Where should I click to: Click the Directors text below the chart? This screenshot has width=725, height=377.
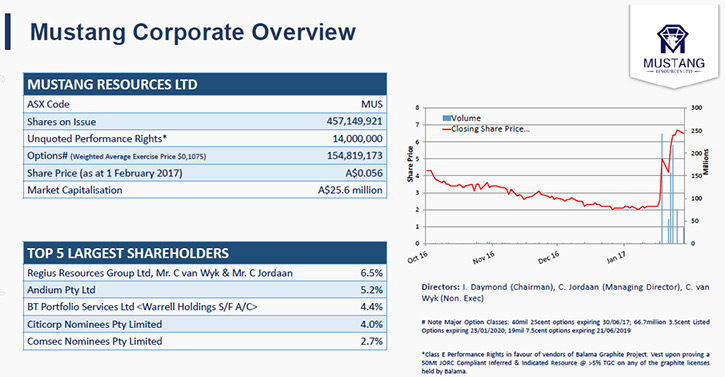coord(565,292)
